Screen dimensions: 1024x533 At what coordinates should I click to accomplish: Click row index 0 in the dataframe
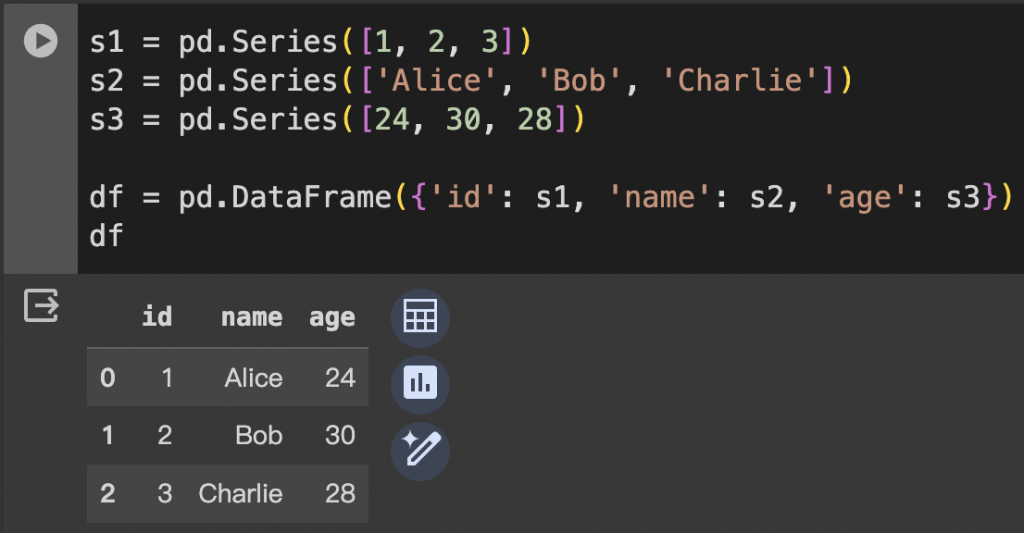(107, 377)
